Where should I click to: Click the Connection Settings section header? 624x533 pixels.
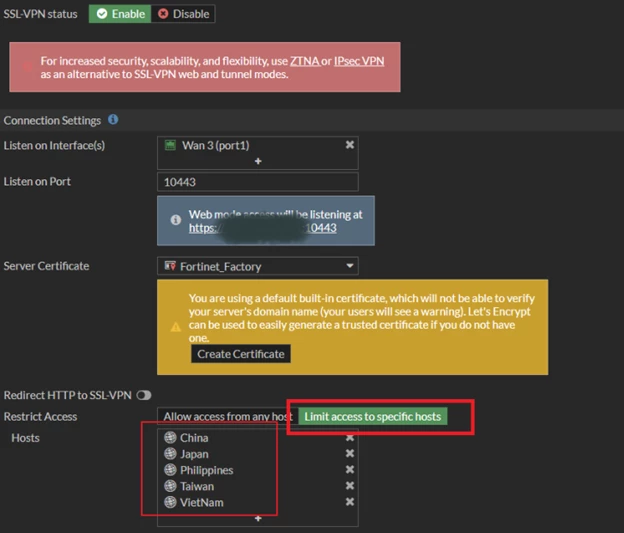(x=52, y=121)
